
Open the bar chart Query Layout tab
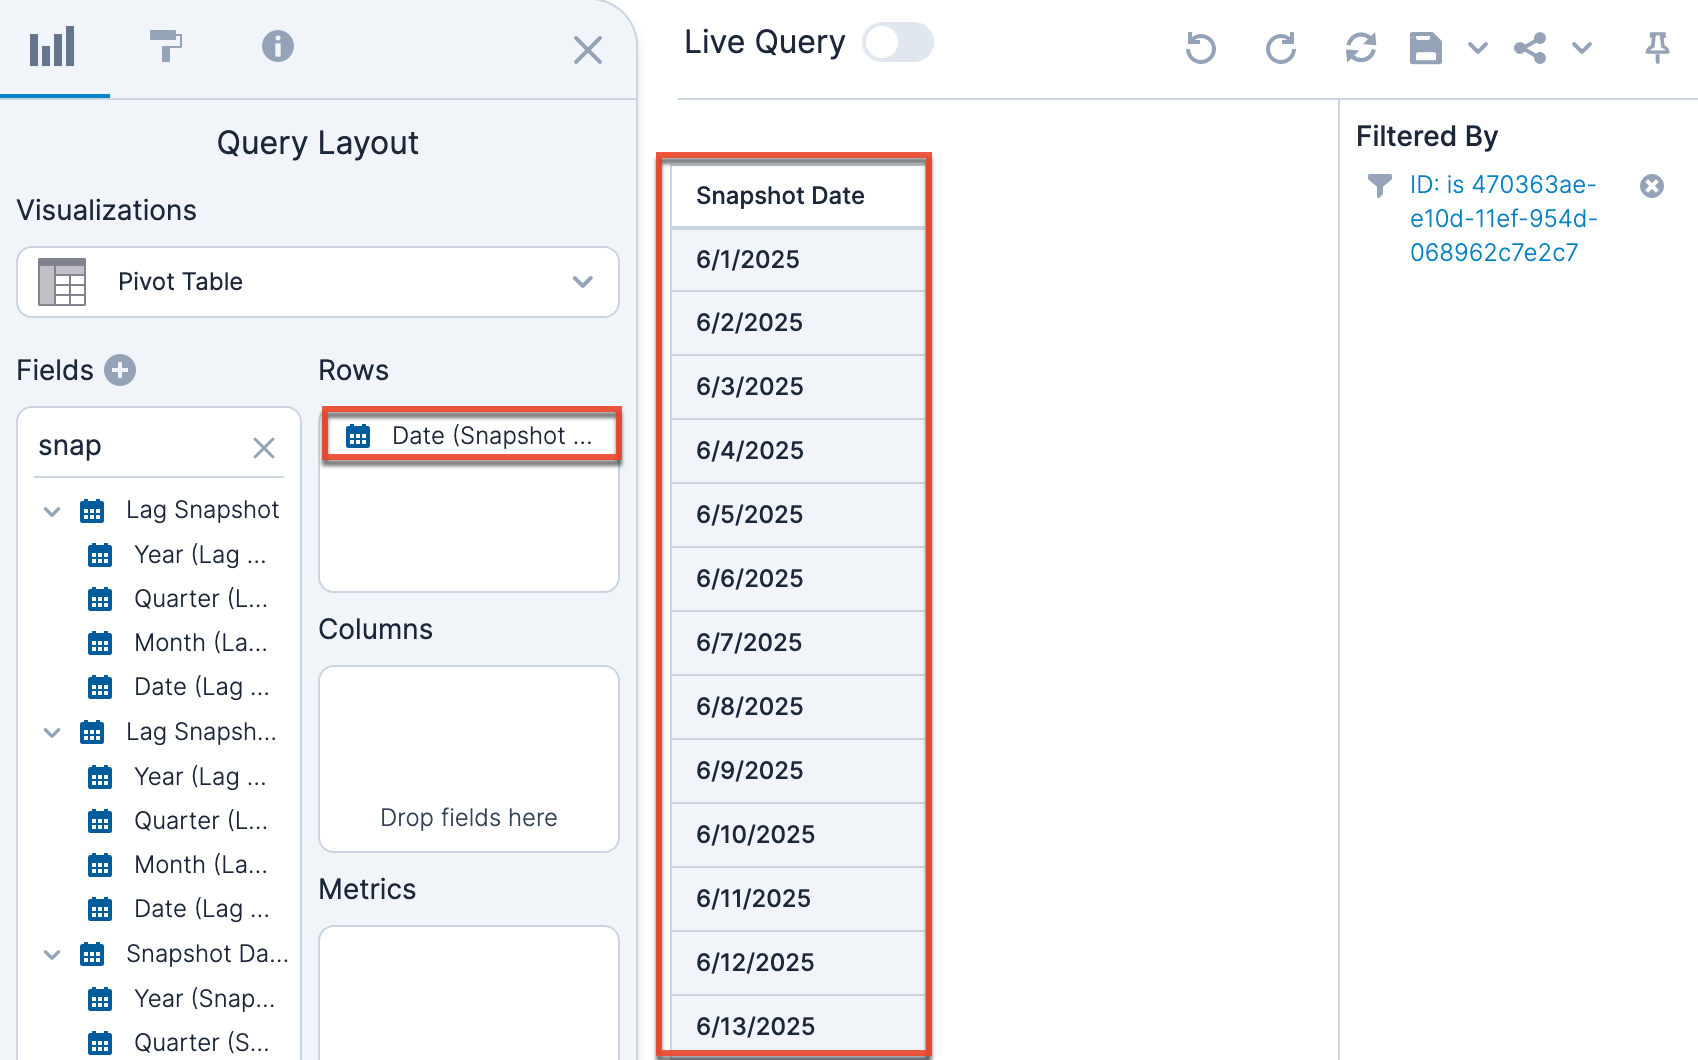pyautogui.click(x=52, y=47)
